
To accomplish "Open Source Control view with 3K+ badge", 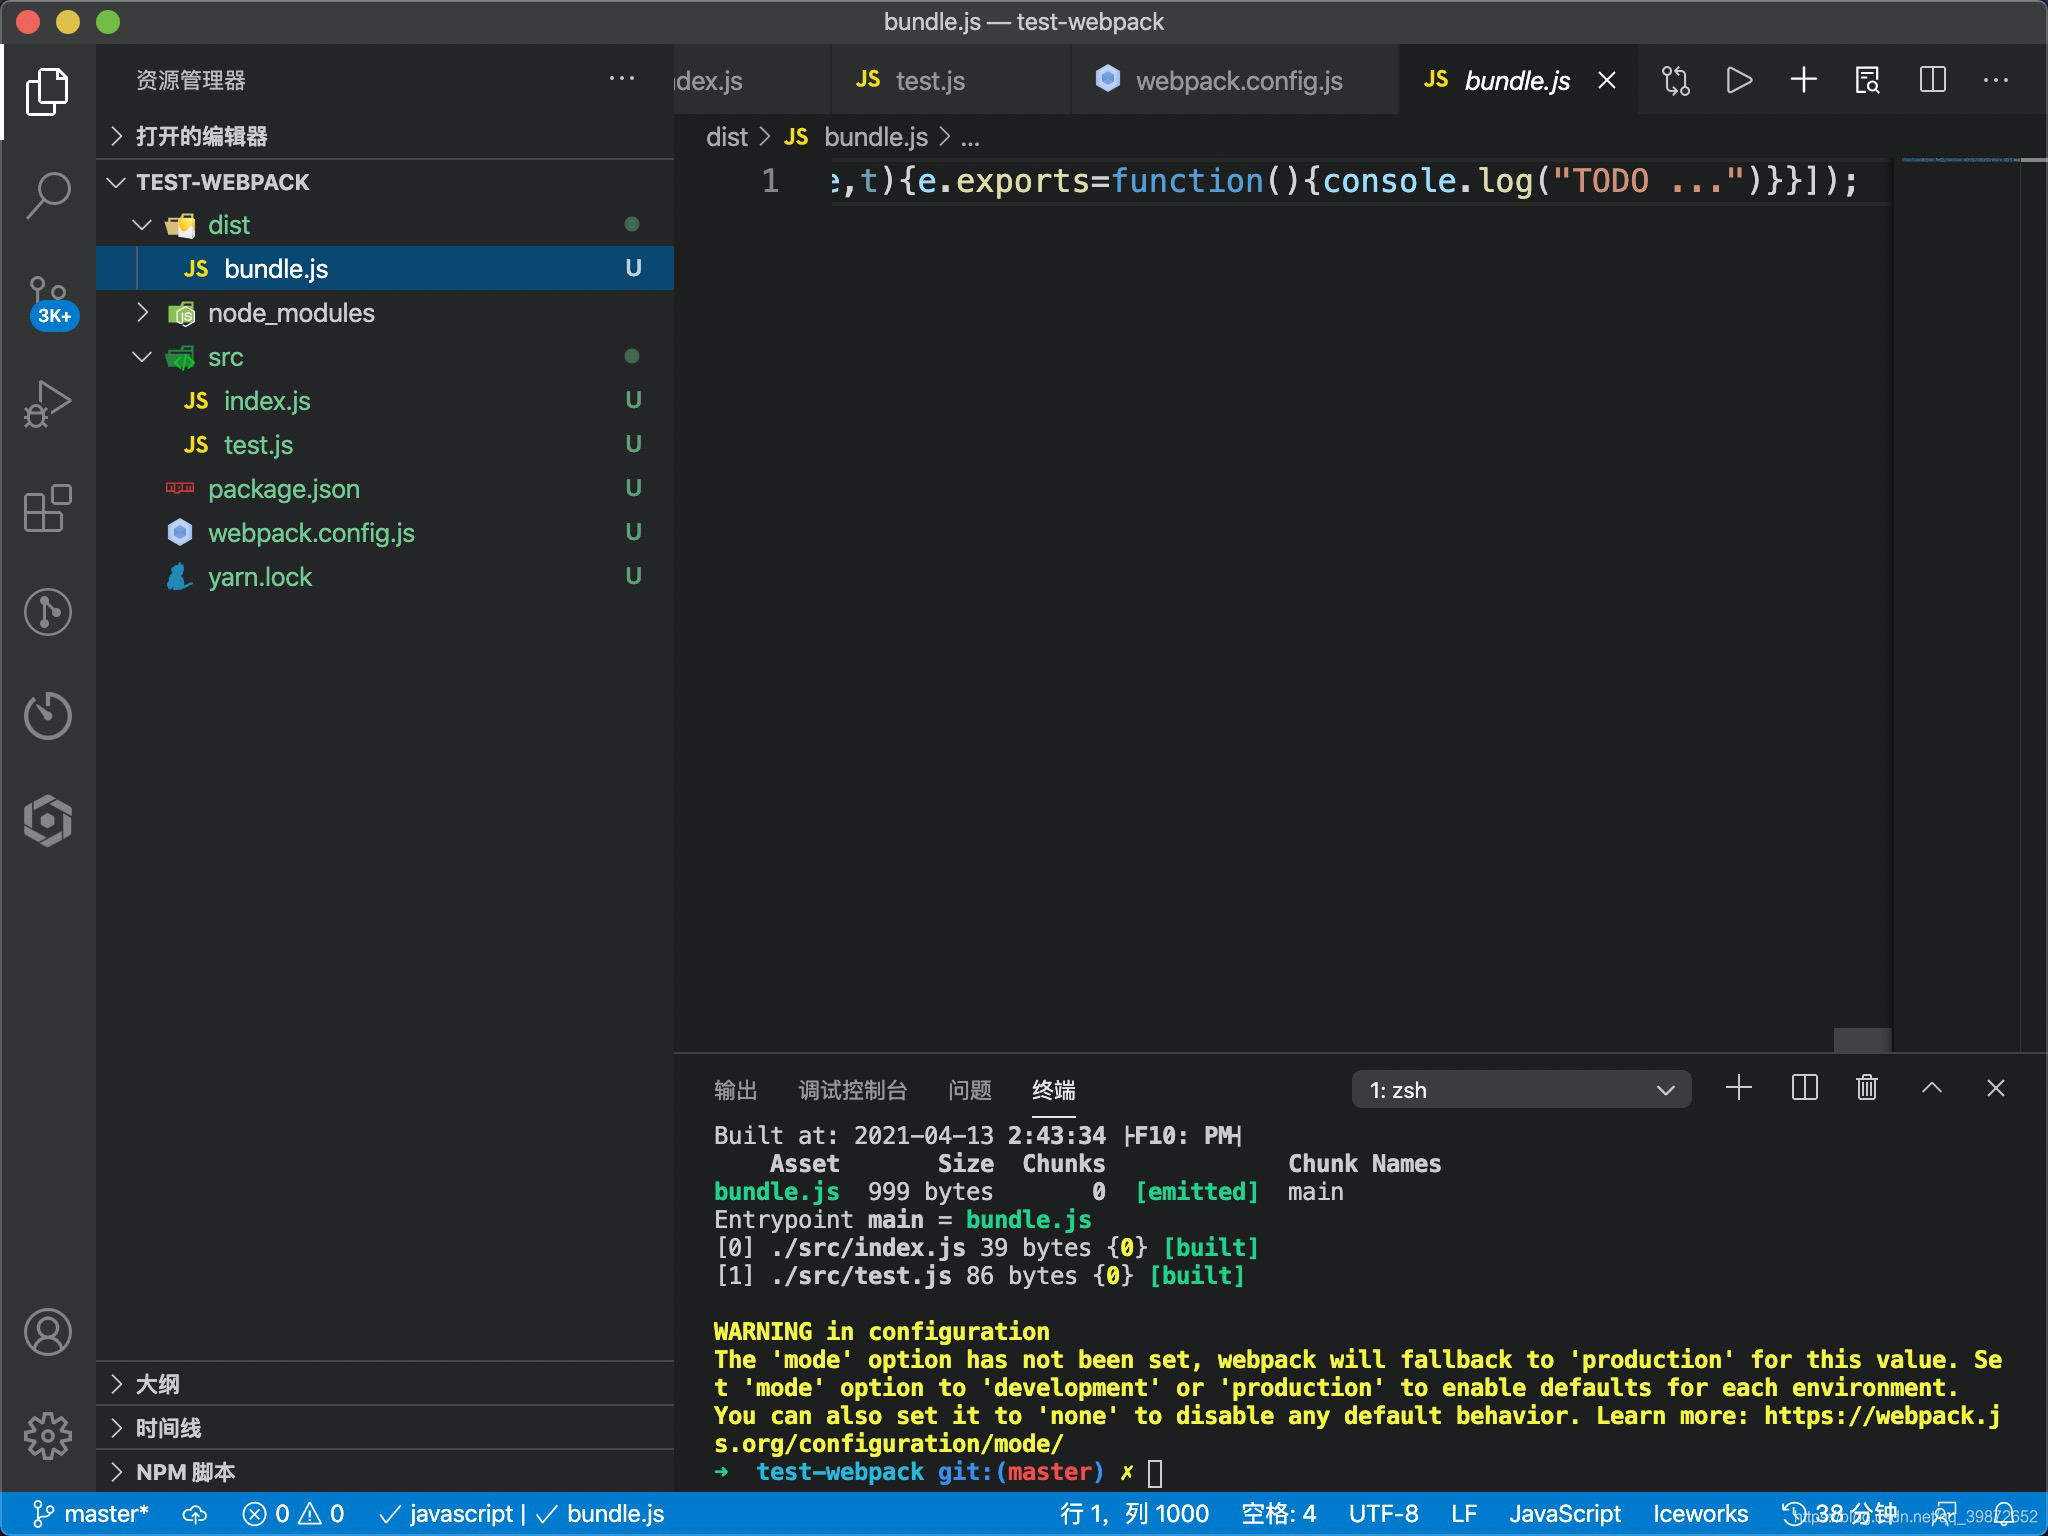I will pos(50,301).
